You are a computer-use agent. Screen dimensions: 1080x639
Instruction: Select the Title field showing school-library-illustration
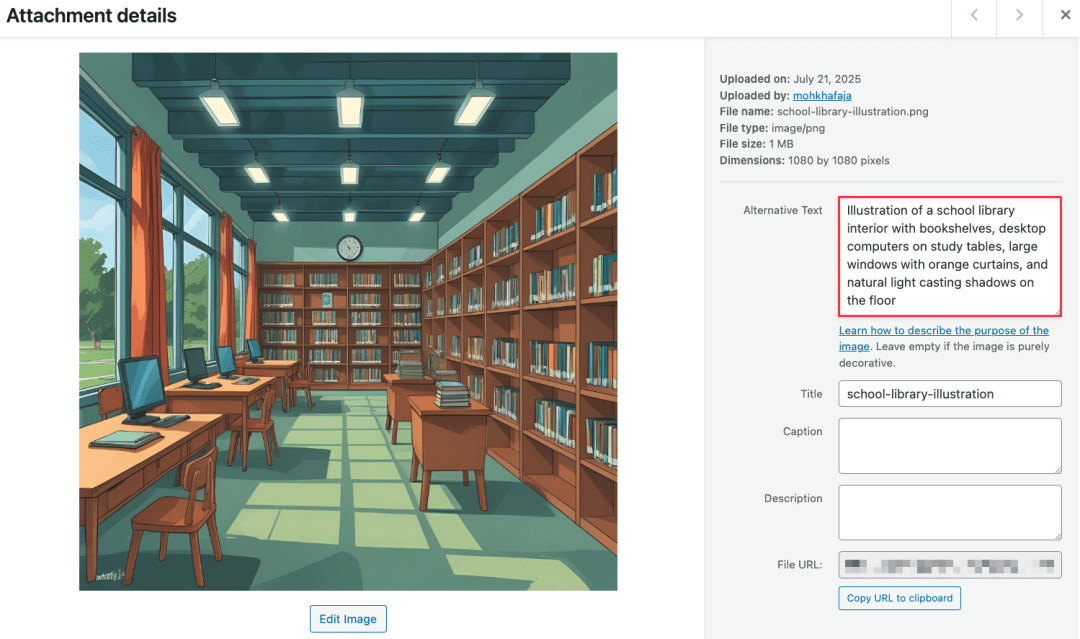tap(948, 393)
